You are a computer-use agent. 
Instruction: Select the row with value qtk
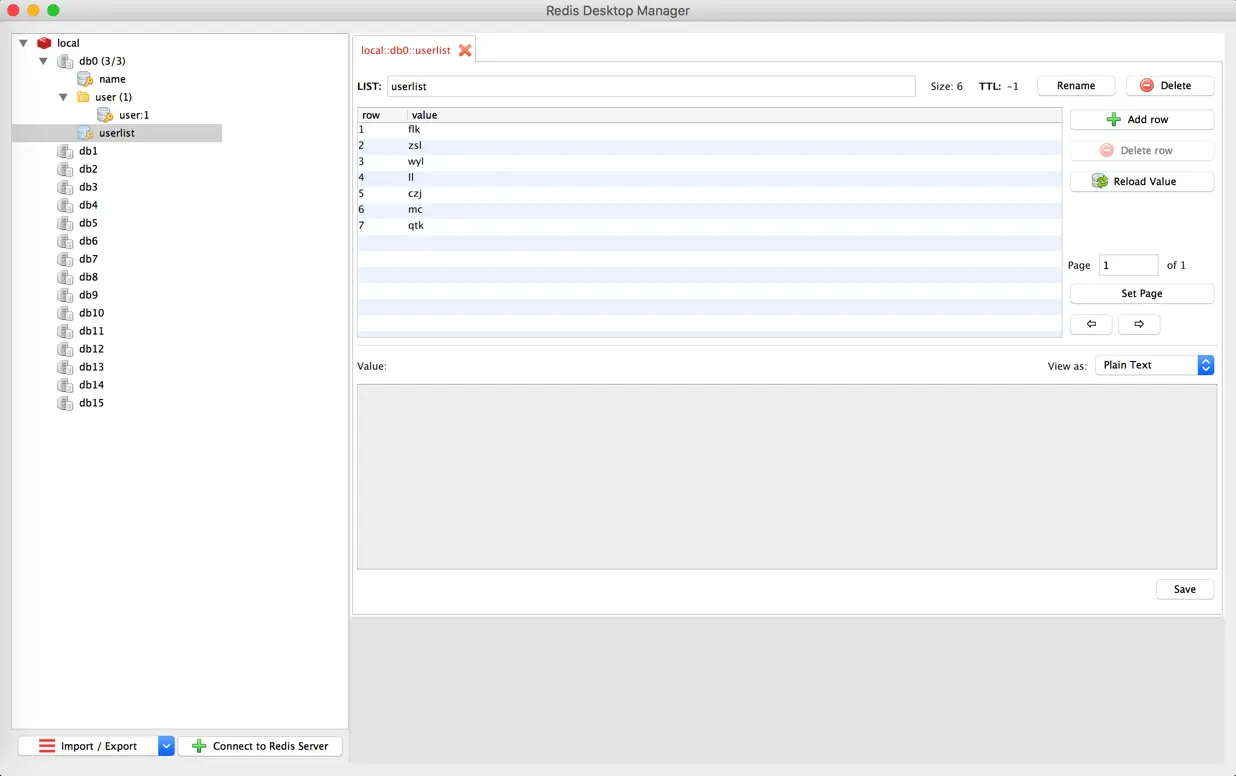click(709, 225)
